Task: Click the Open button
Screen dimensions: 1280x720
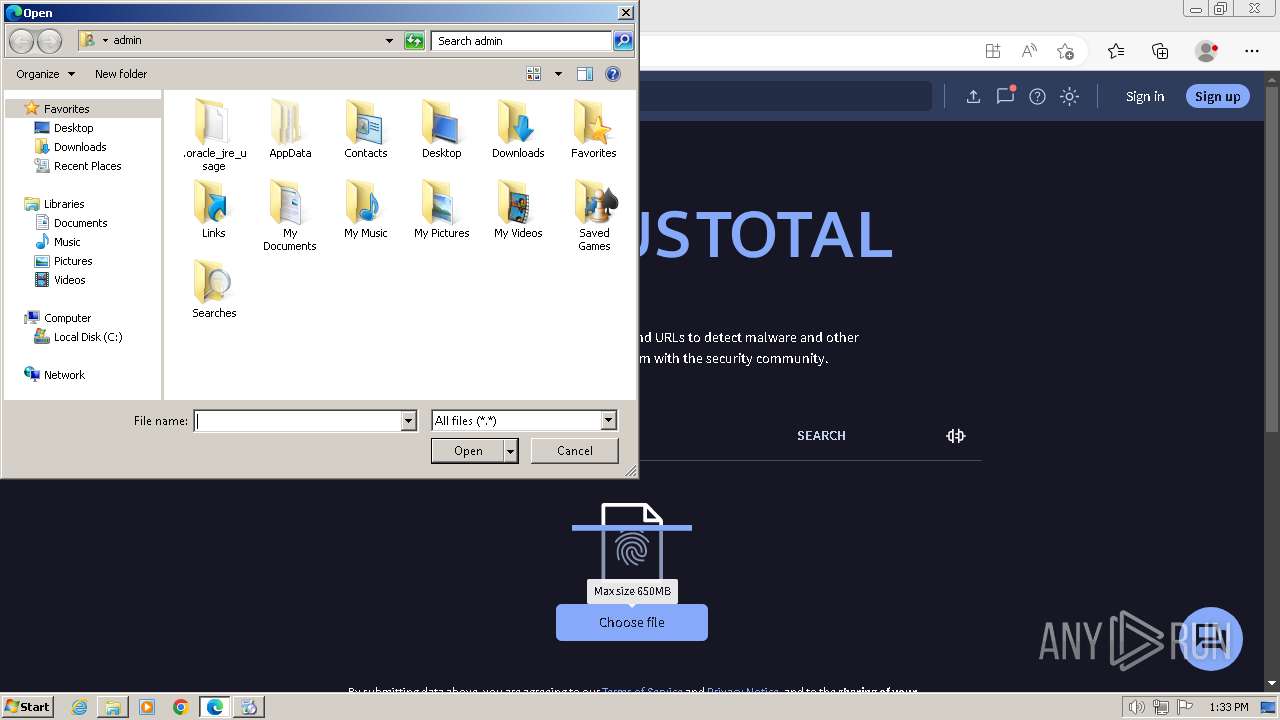Action: [468, 451]
